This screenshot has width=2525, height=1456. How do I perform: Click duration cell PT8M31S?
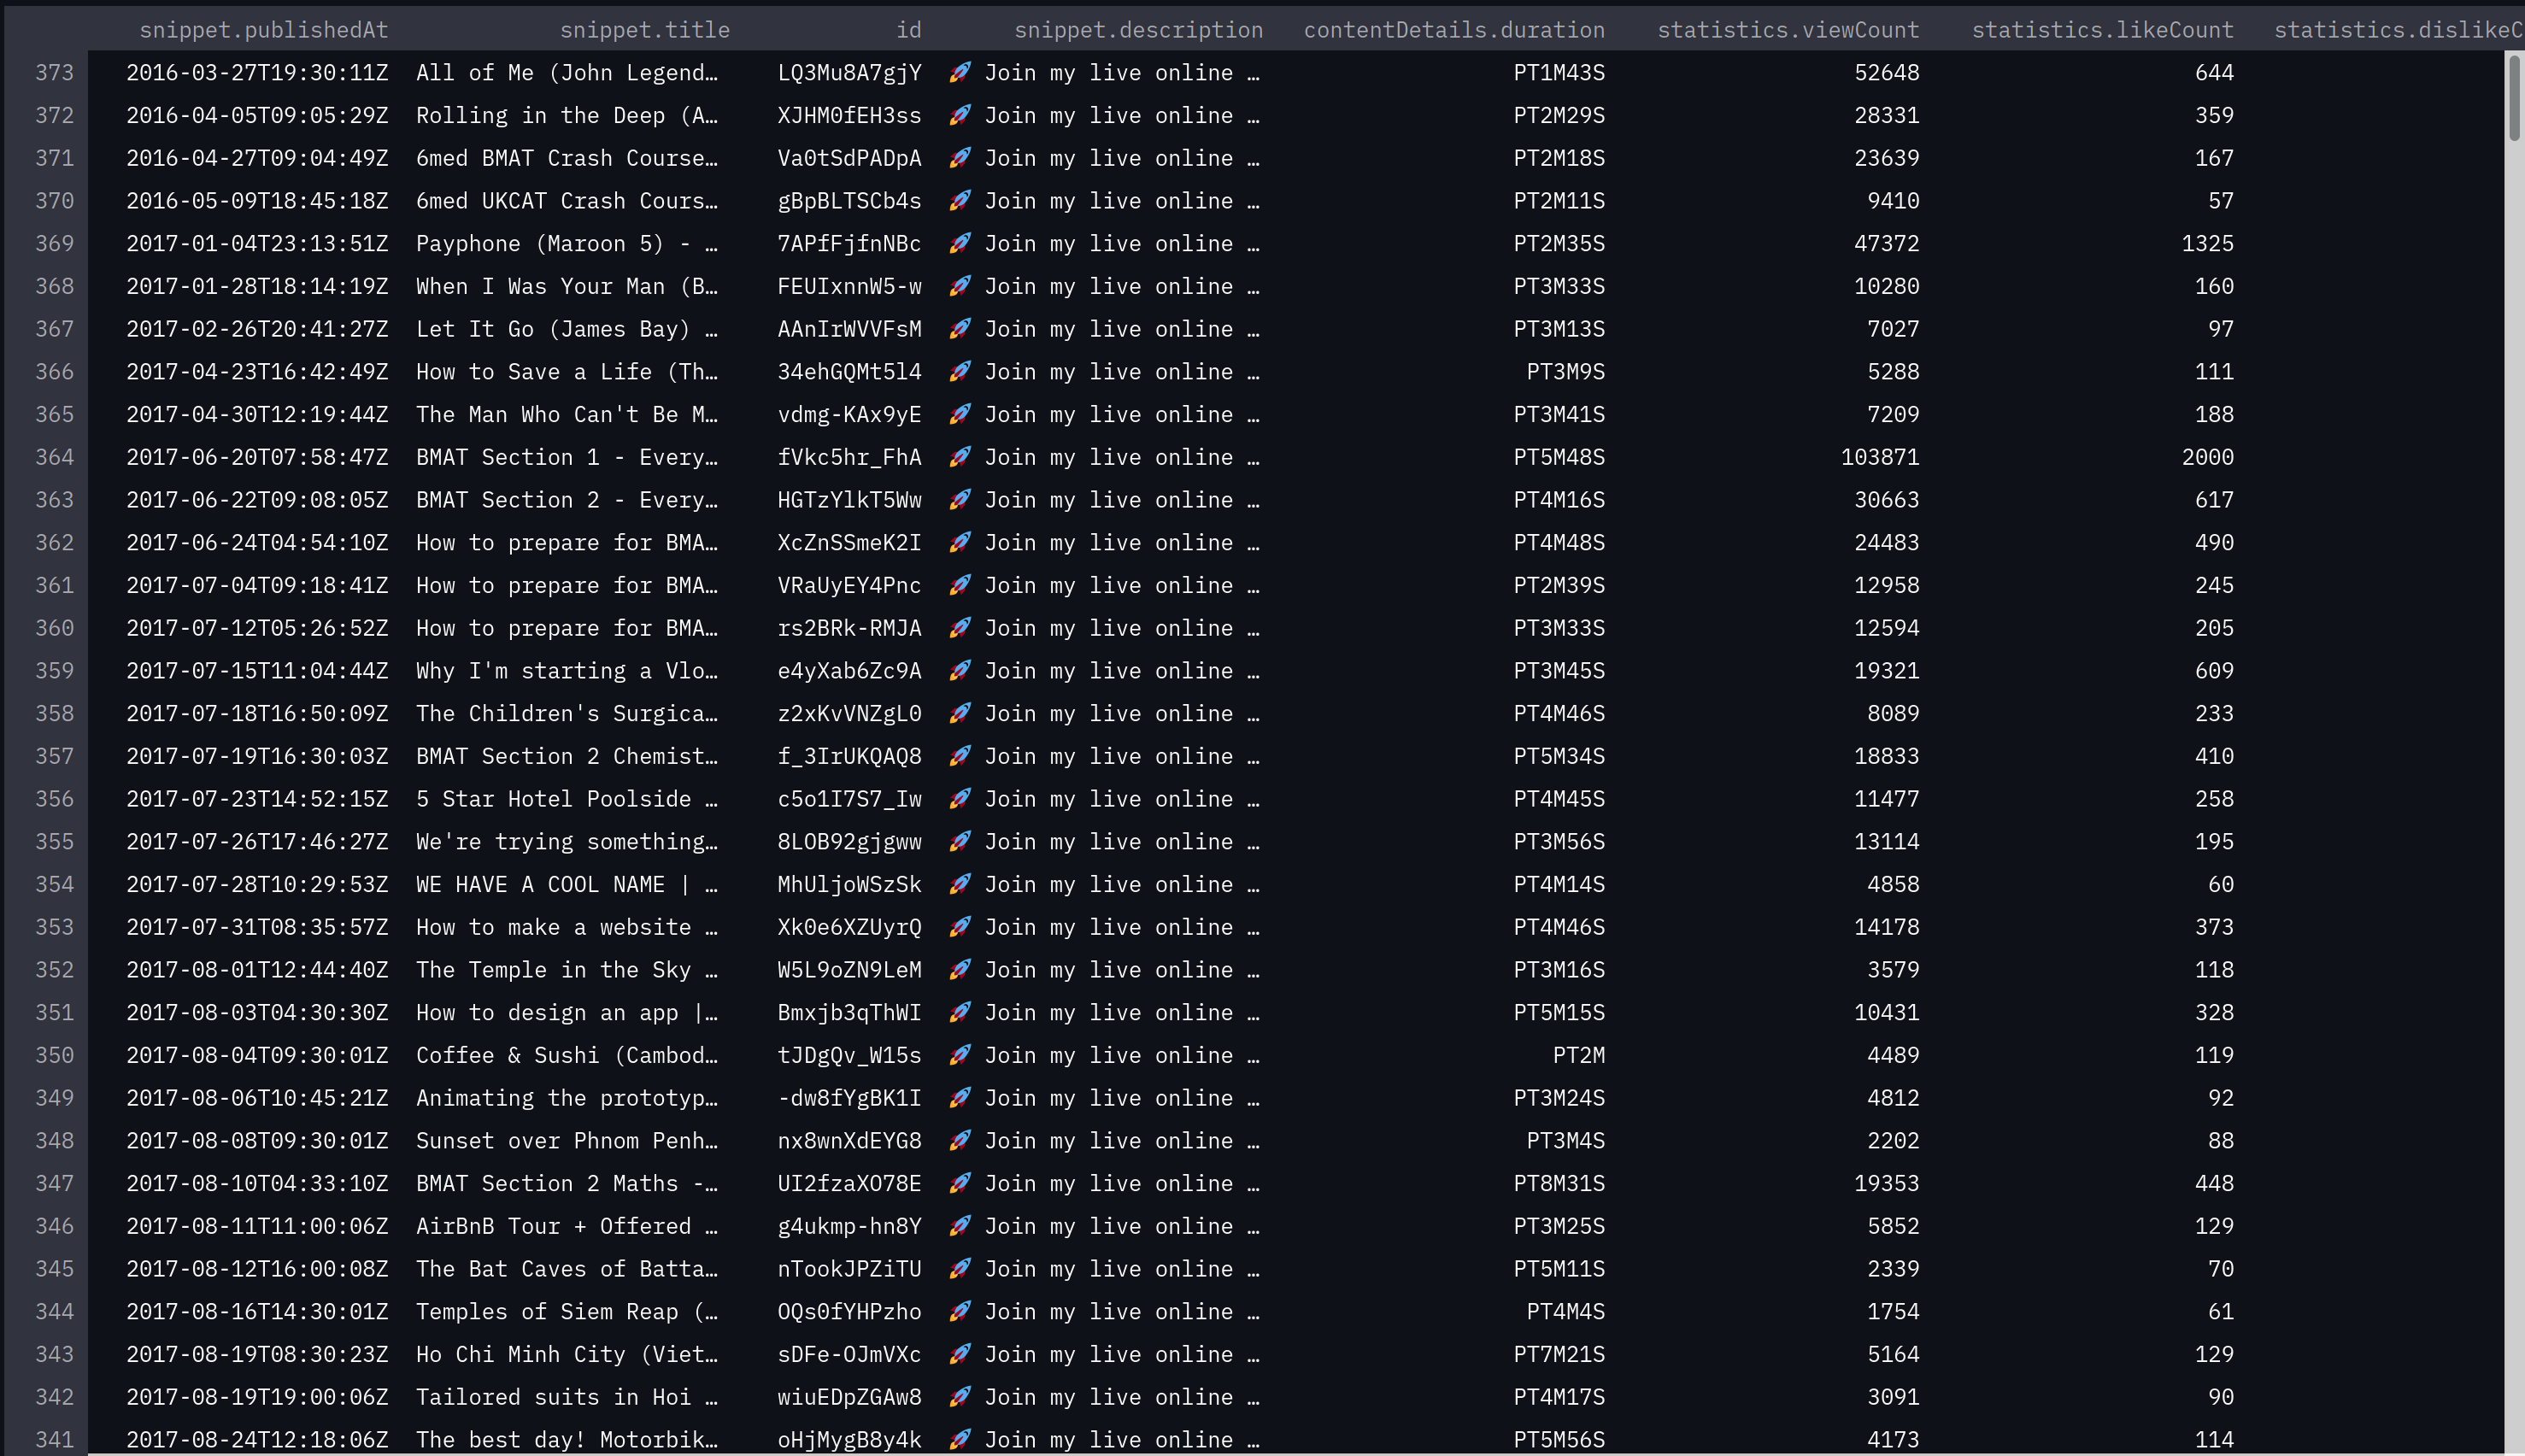point(1558,1183)
